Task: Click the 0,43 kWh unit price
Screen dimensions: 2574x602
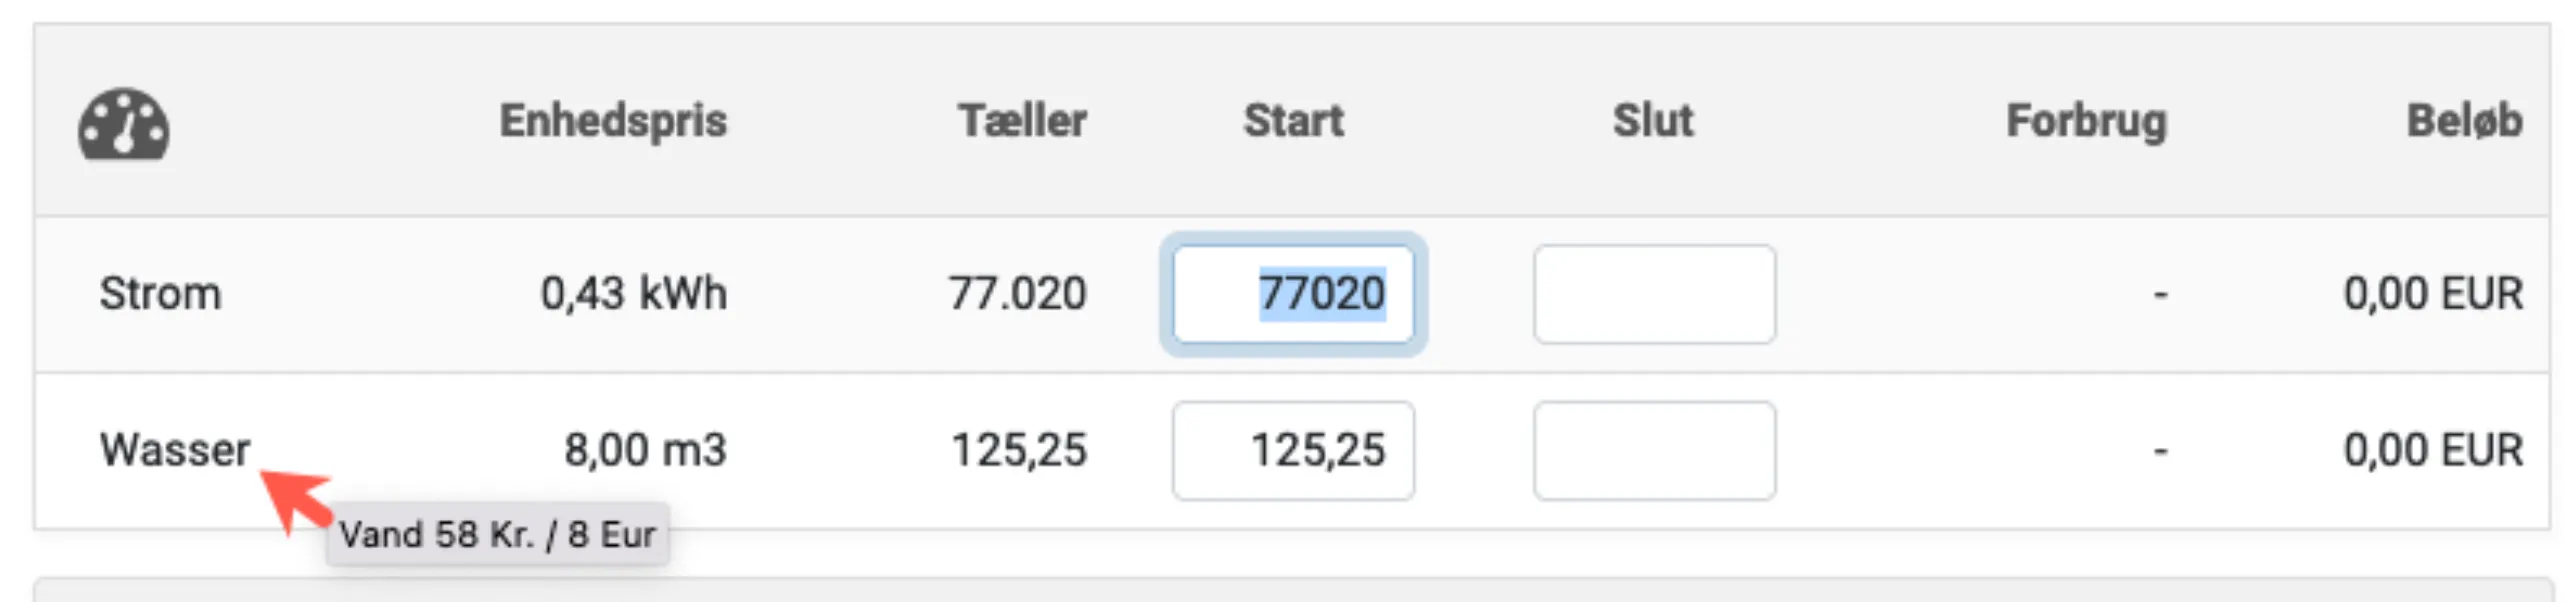Action: coord(633,294)
